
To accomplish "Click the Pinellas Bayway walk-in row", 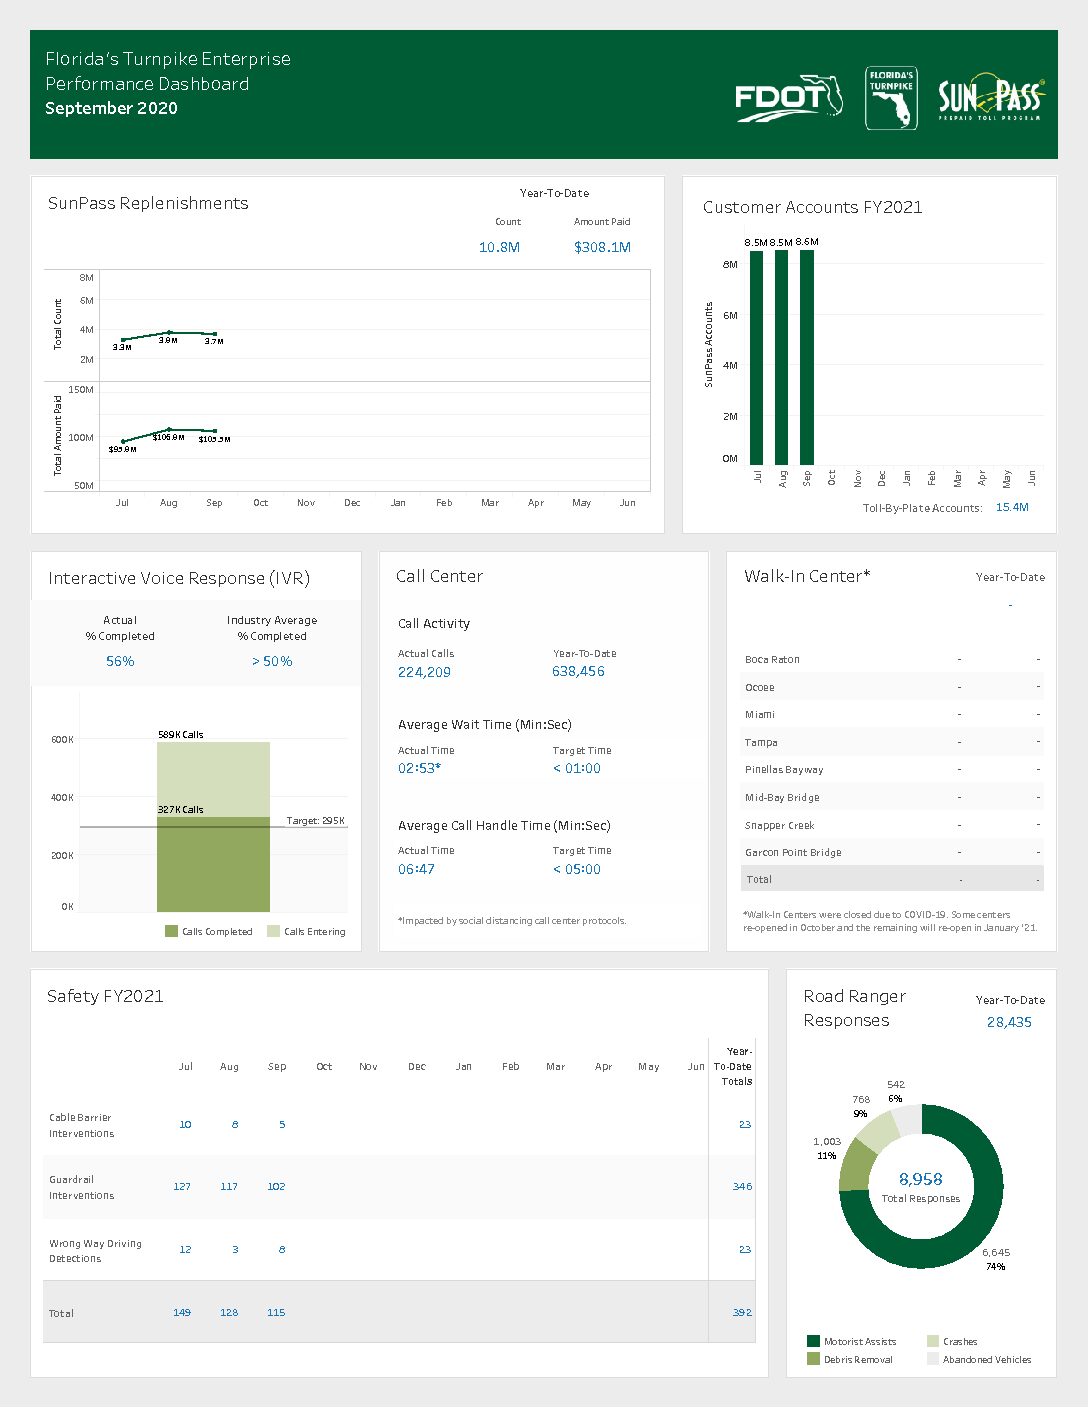I will [893, 769].
